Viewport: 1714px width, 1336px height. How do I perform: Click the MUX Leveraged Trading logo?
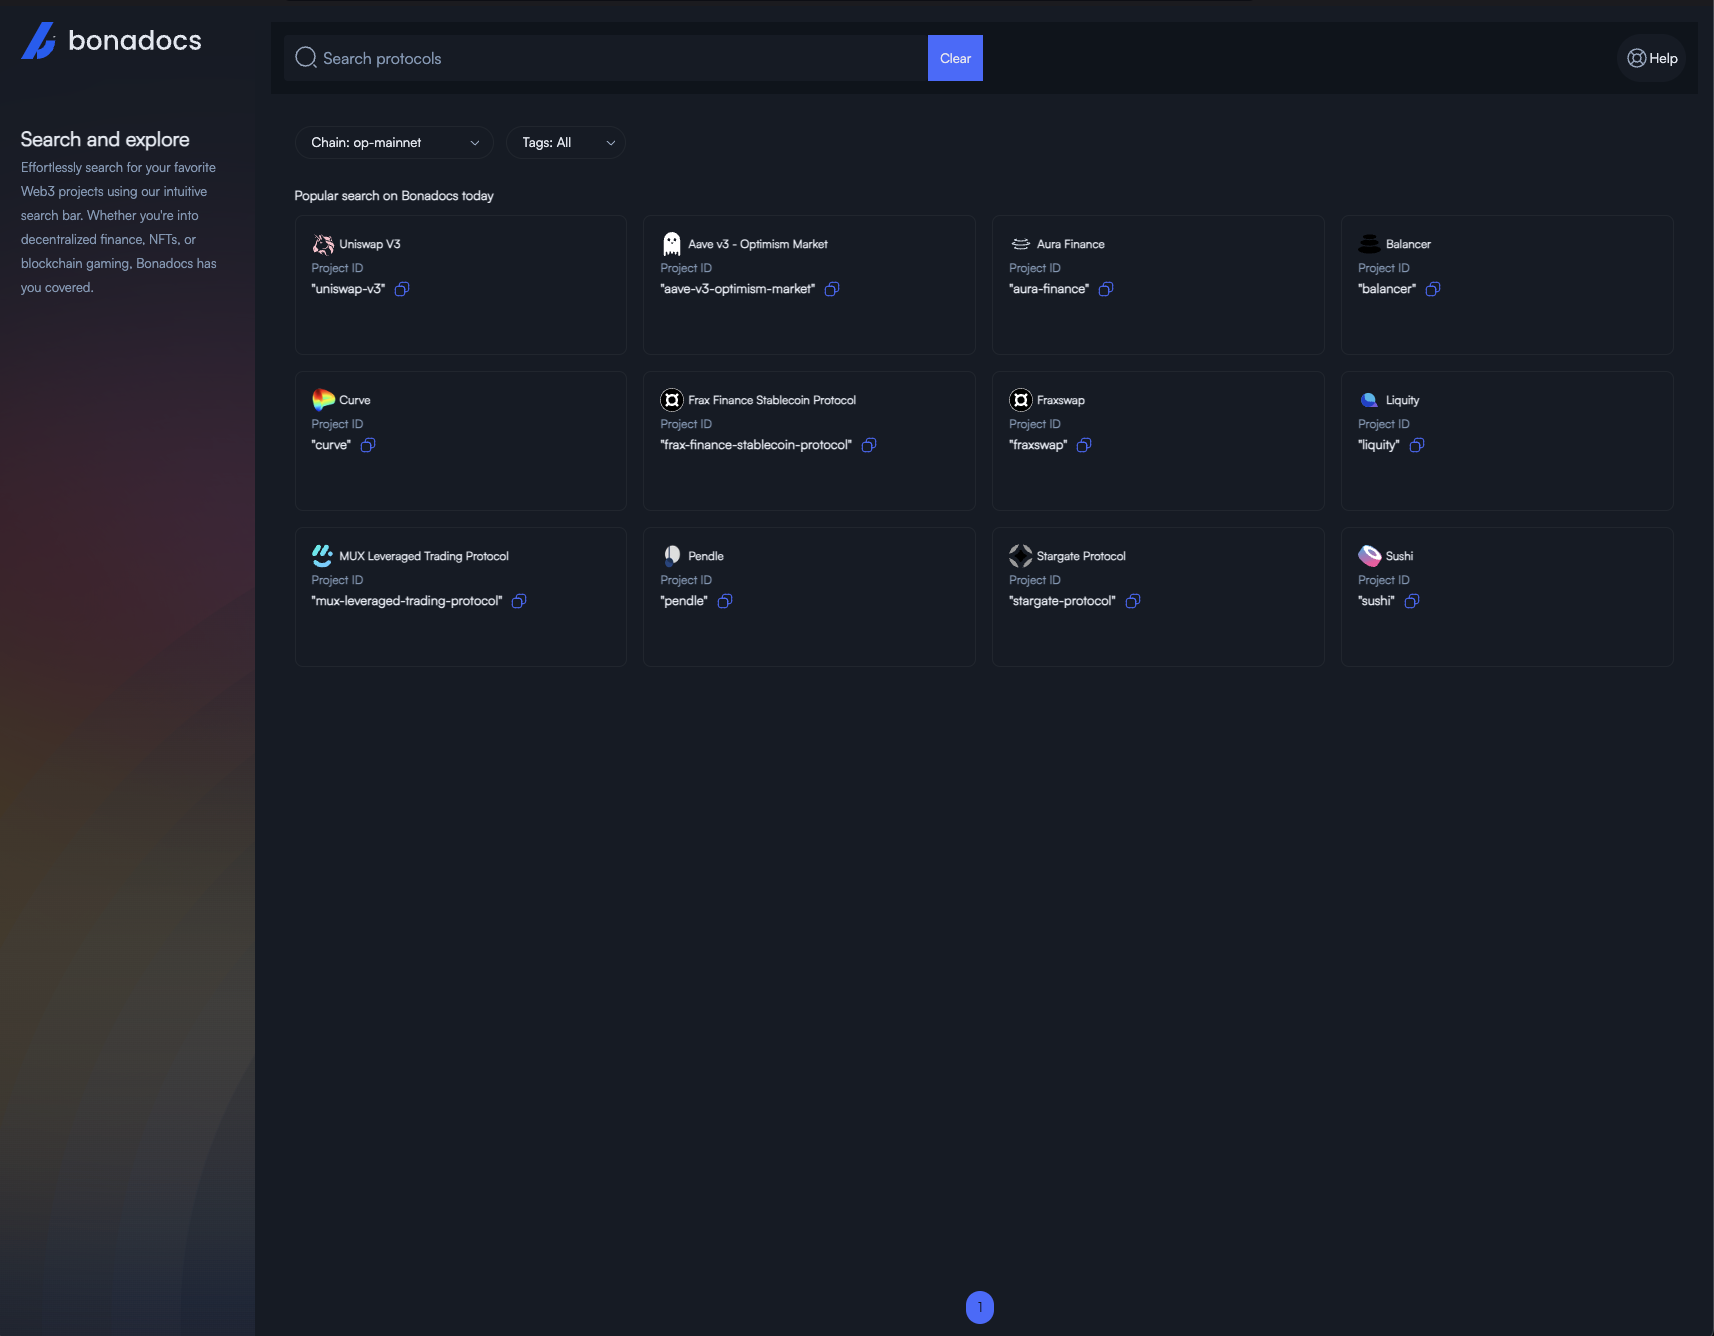[x=323, y=556]
